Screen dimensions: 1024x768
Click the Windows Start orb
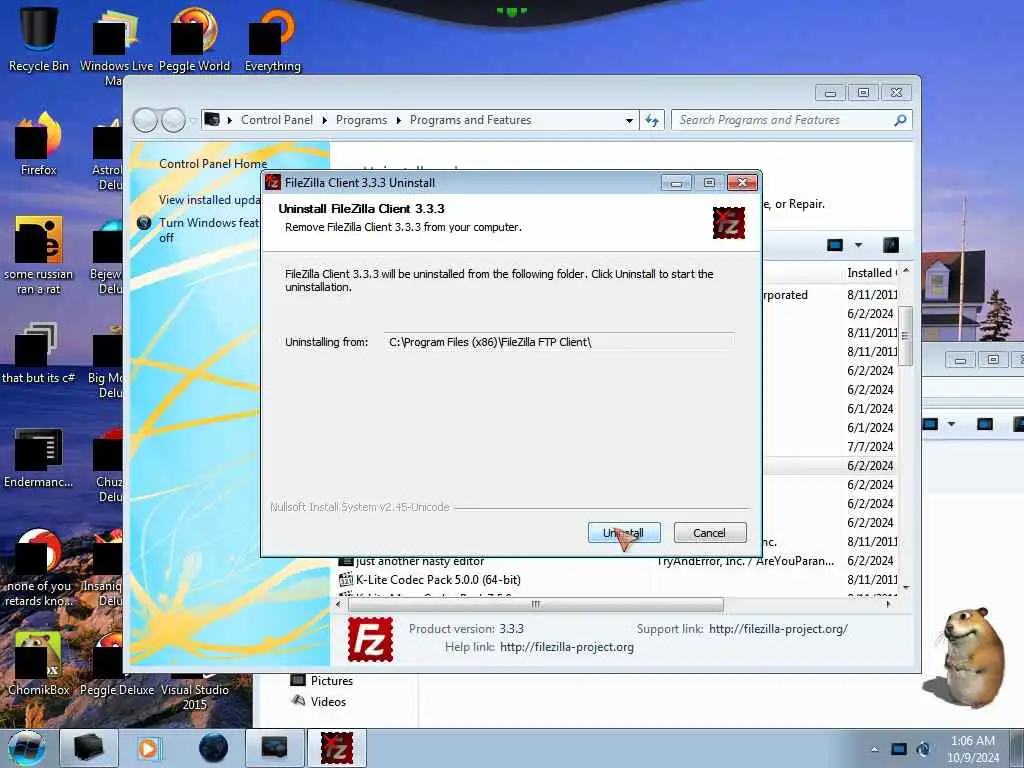27,748
